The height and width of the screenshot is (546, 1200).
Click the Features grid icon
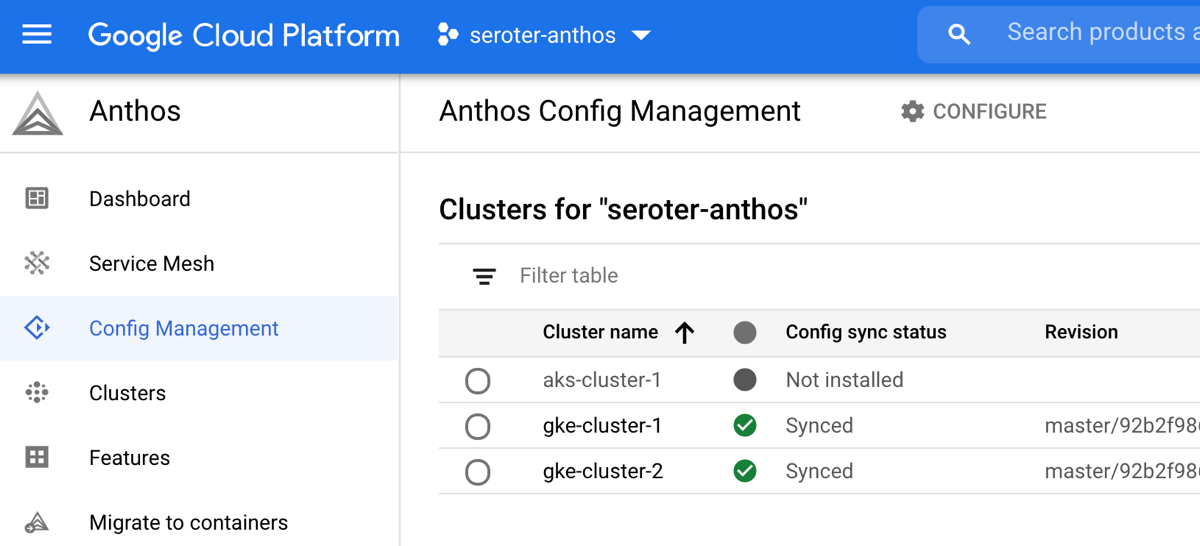tap(37, 458)
